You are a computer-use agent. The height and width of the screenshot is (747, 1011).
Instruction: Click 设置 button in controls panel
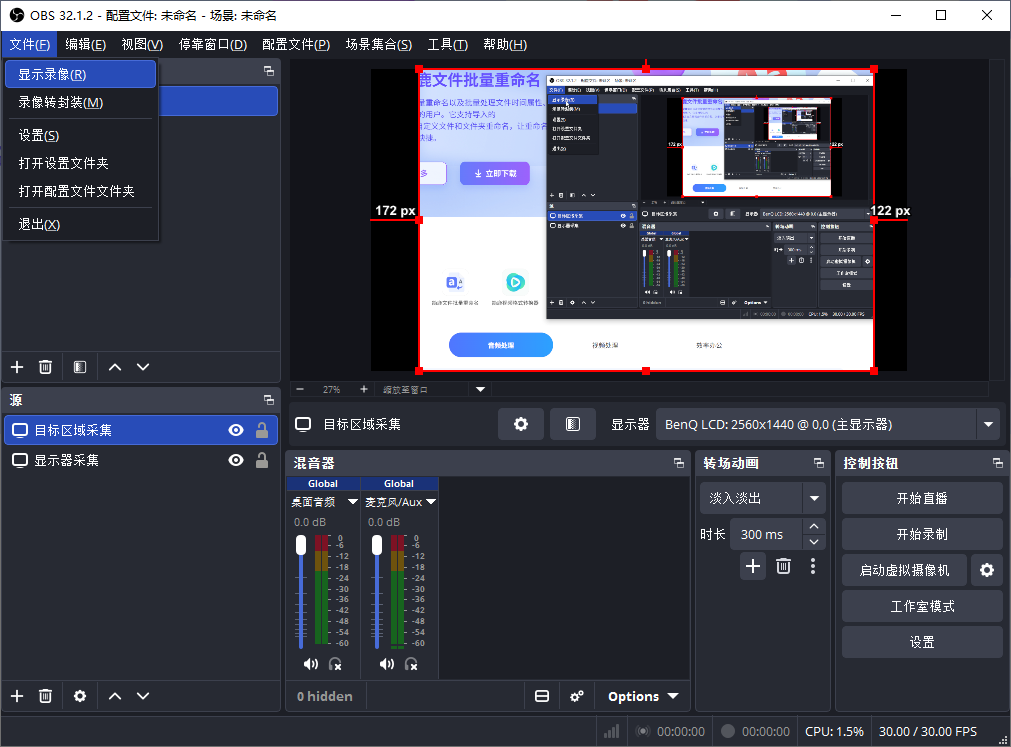click(x=922, y=643)
